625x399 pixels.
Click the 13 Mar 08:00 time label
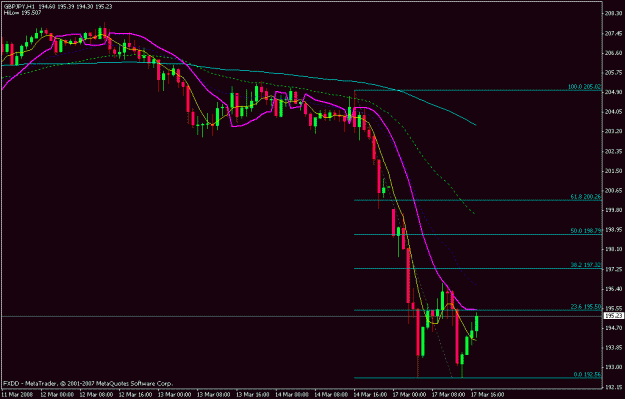point(213,395)
